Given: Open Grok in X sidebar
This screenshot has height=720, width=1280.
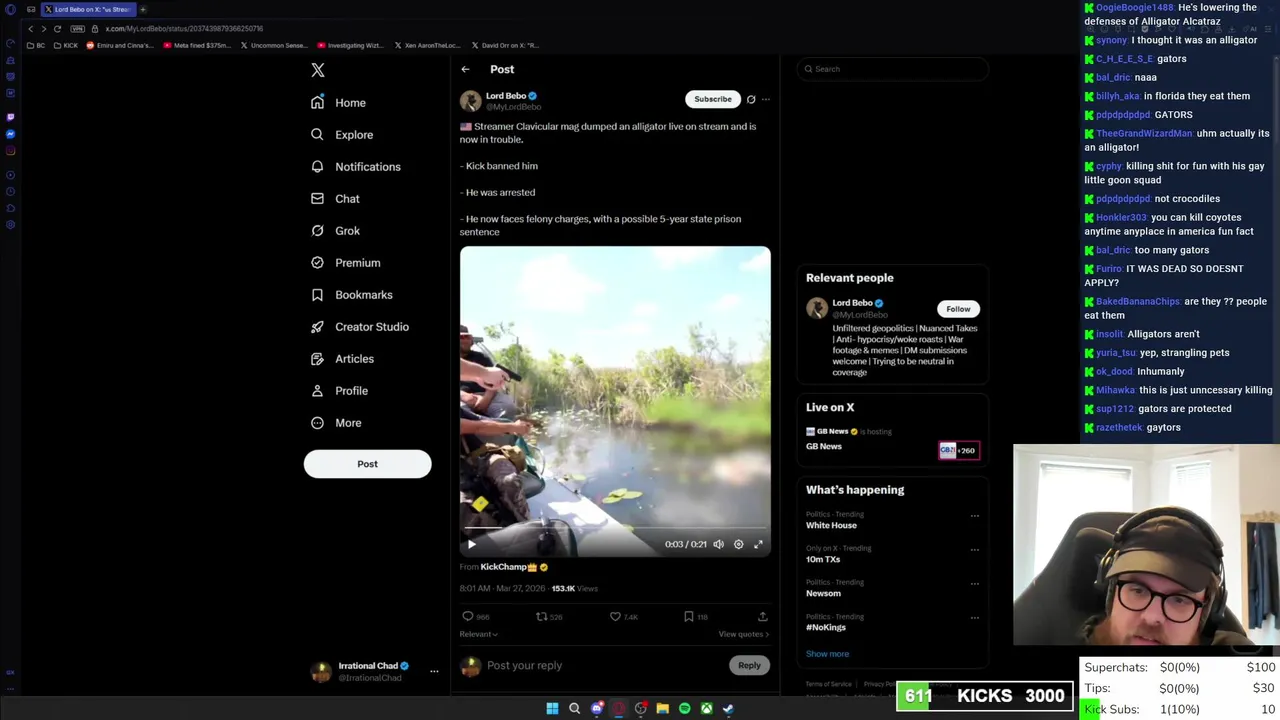Looking at the screenshot, I should point(335,231).
